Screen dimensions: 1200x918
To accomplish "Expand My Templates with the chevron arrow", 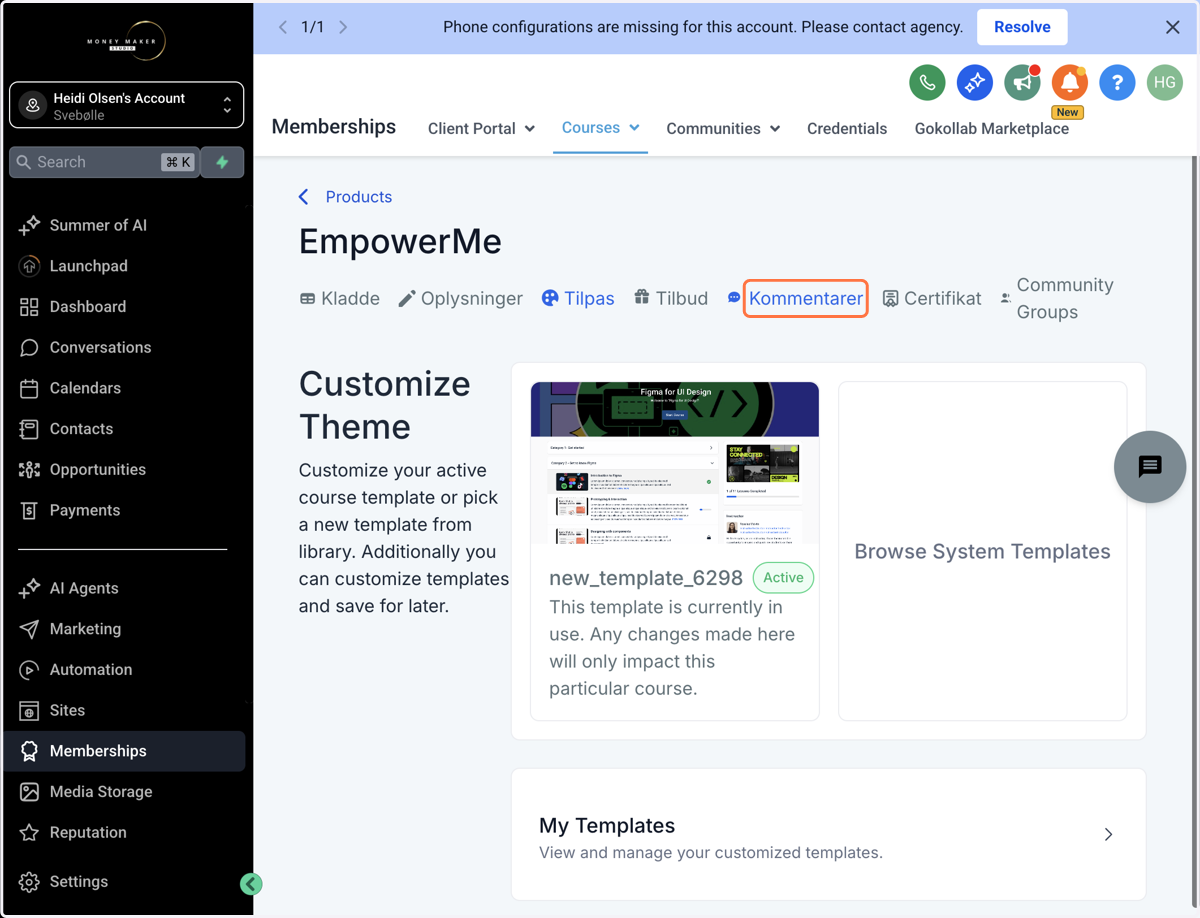I will point(1108,835).
